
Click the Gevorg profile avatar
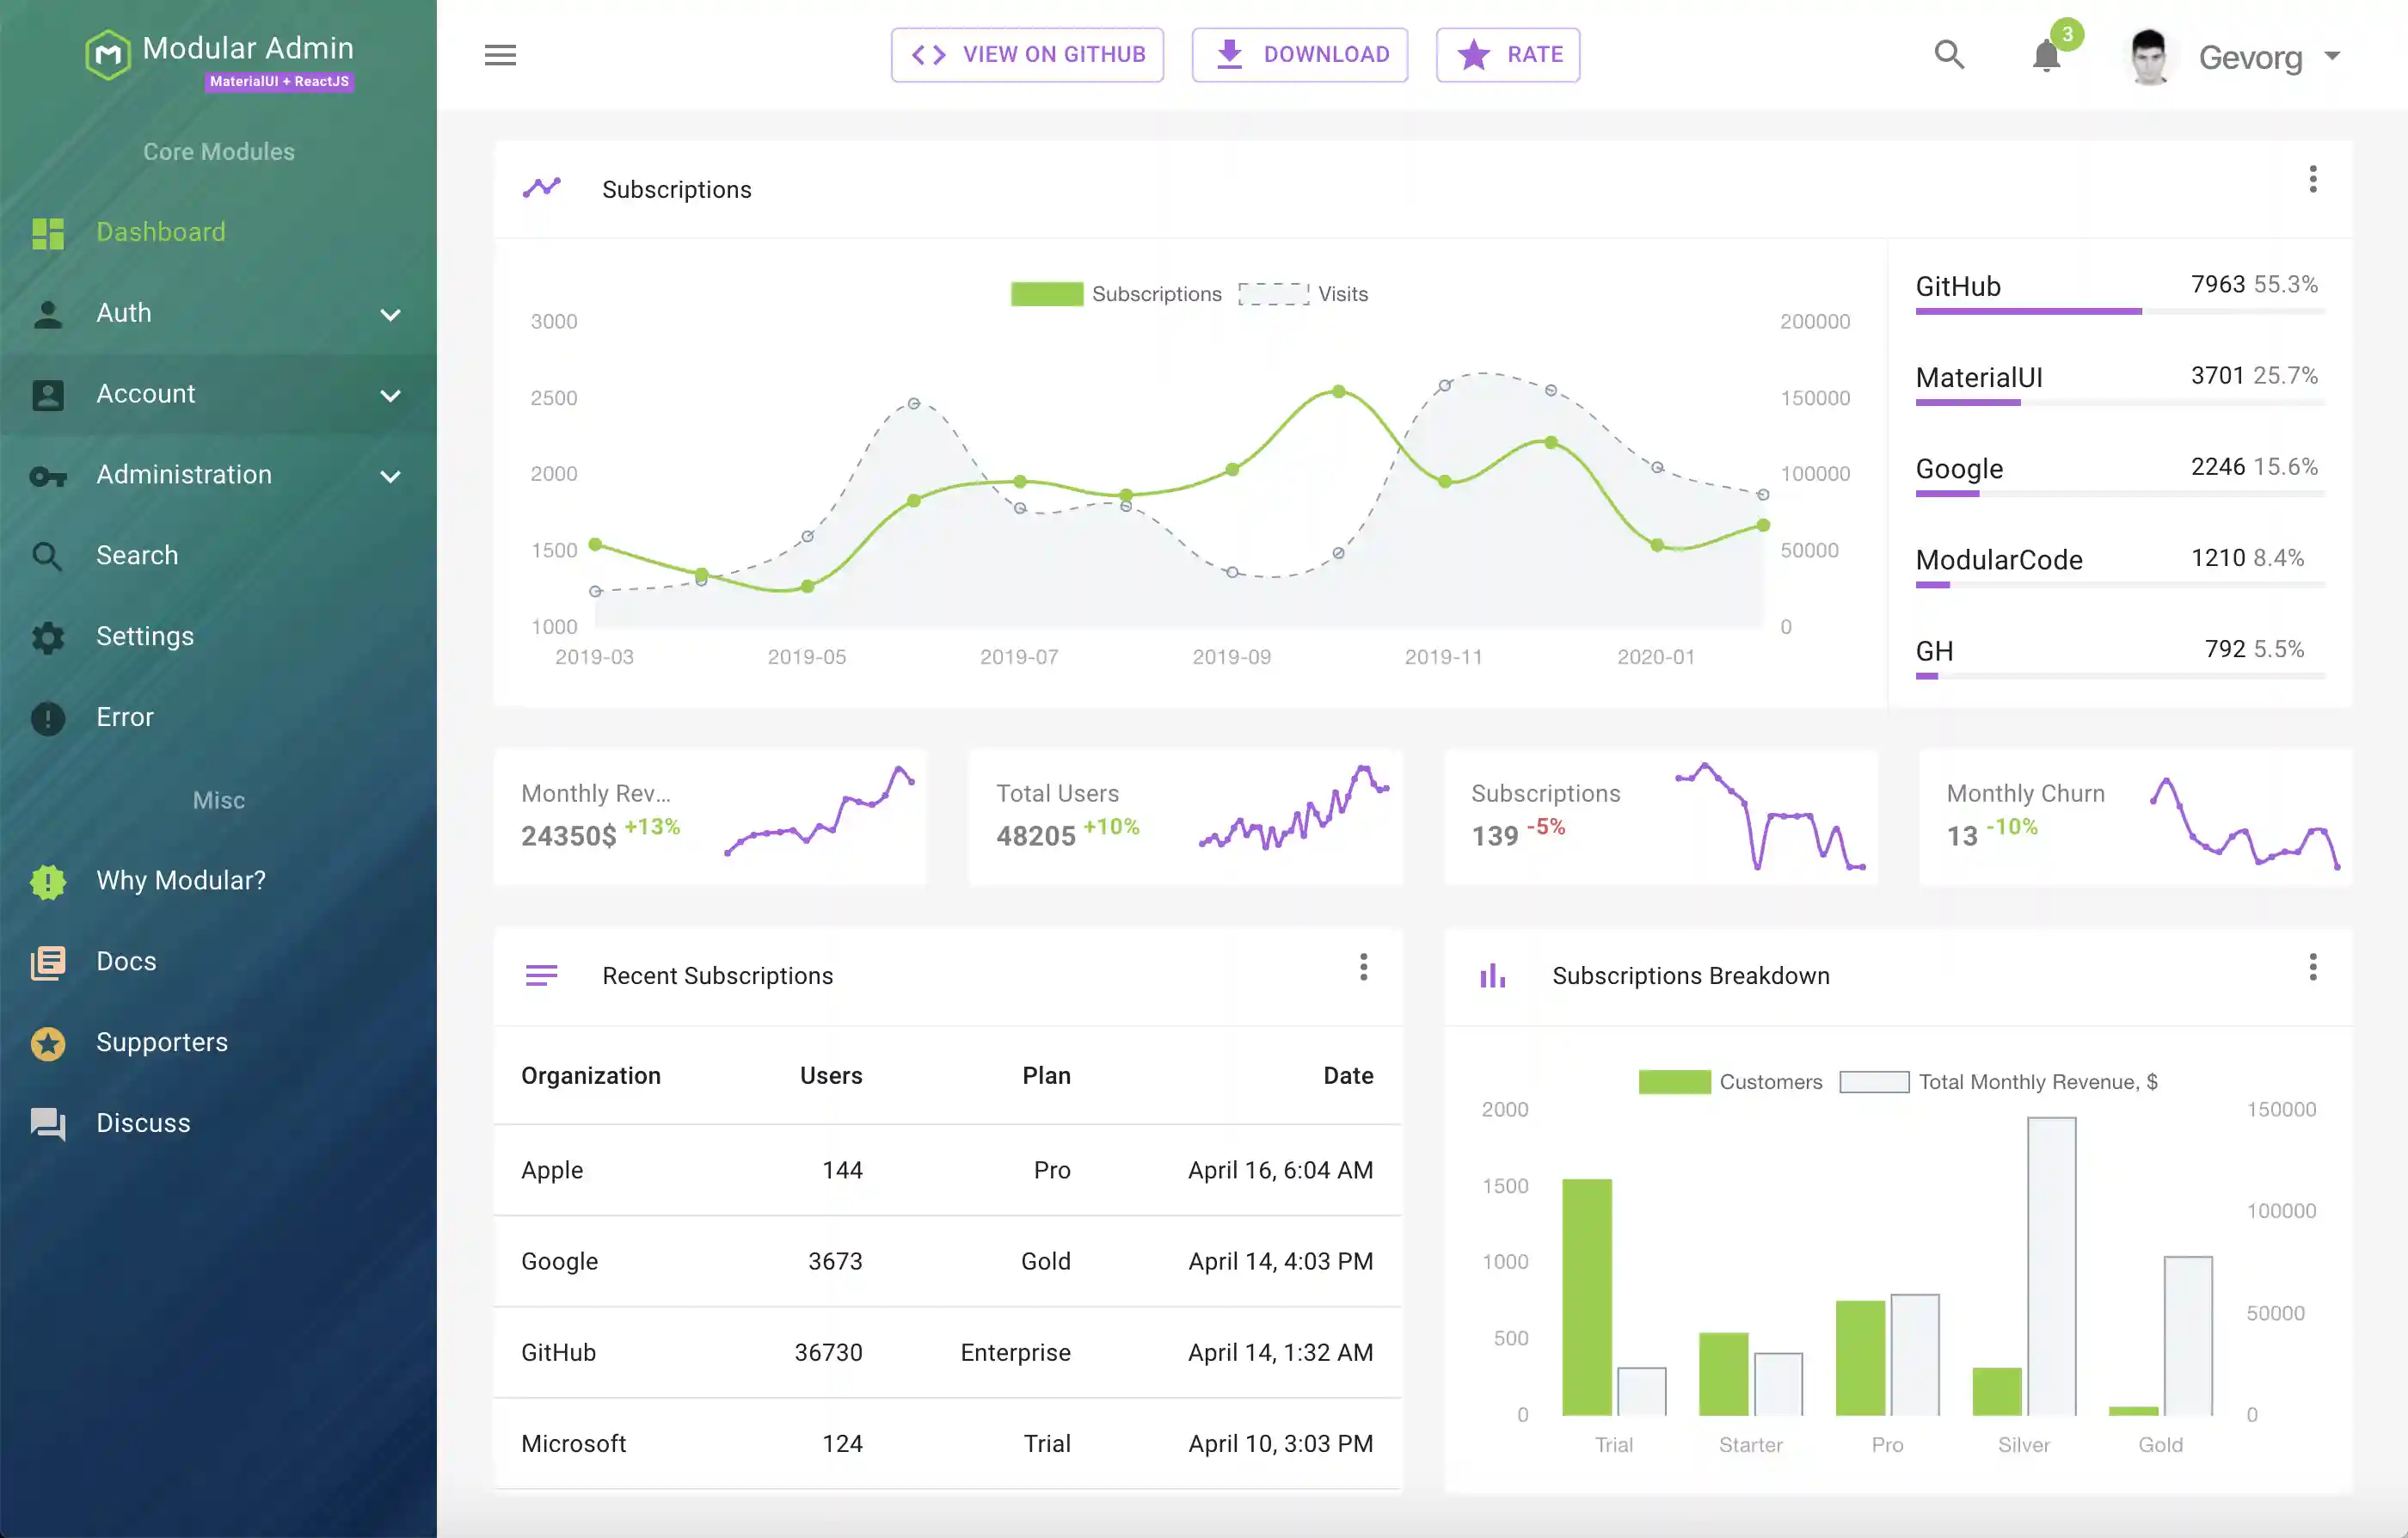[2149, 57]
